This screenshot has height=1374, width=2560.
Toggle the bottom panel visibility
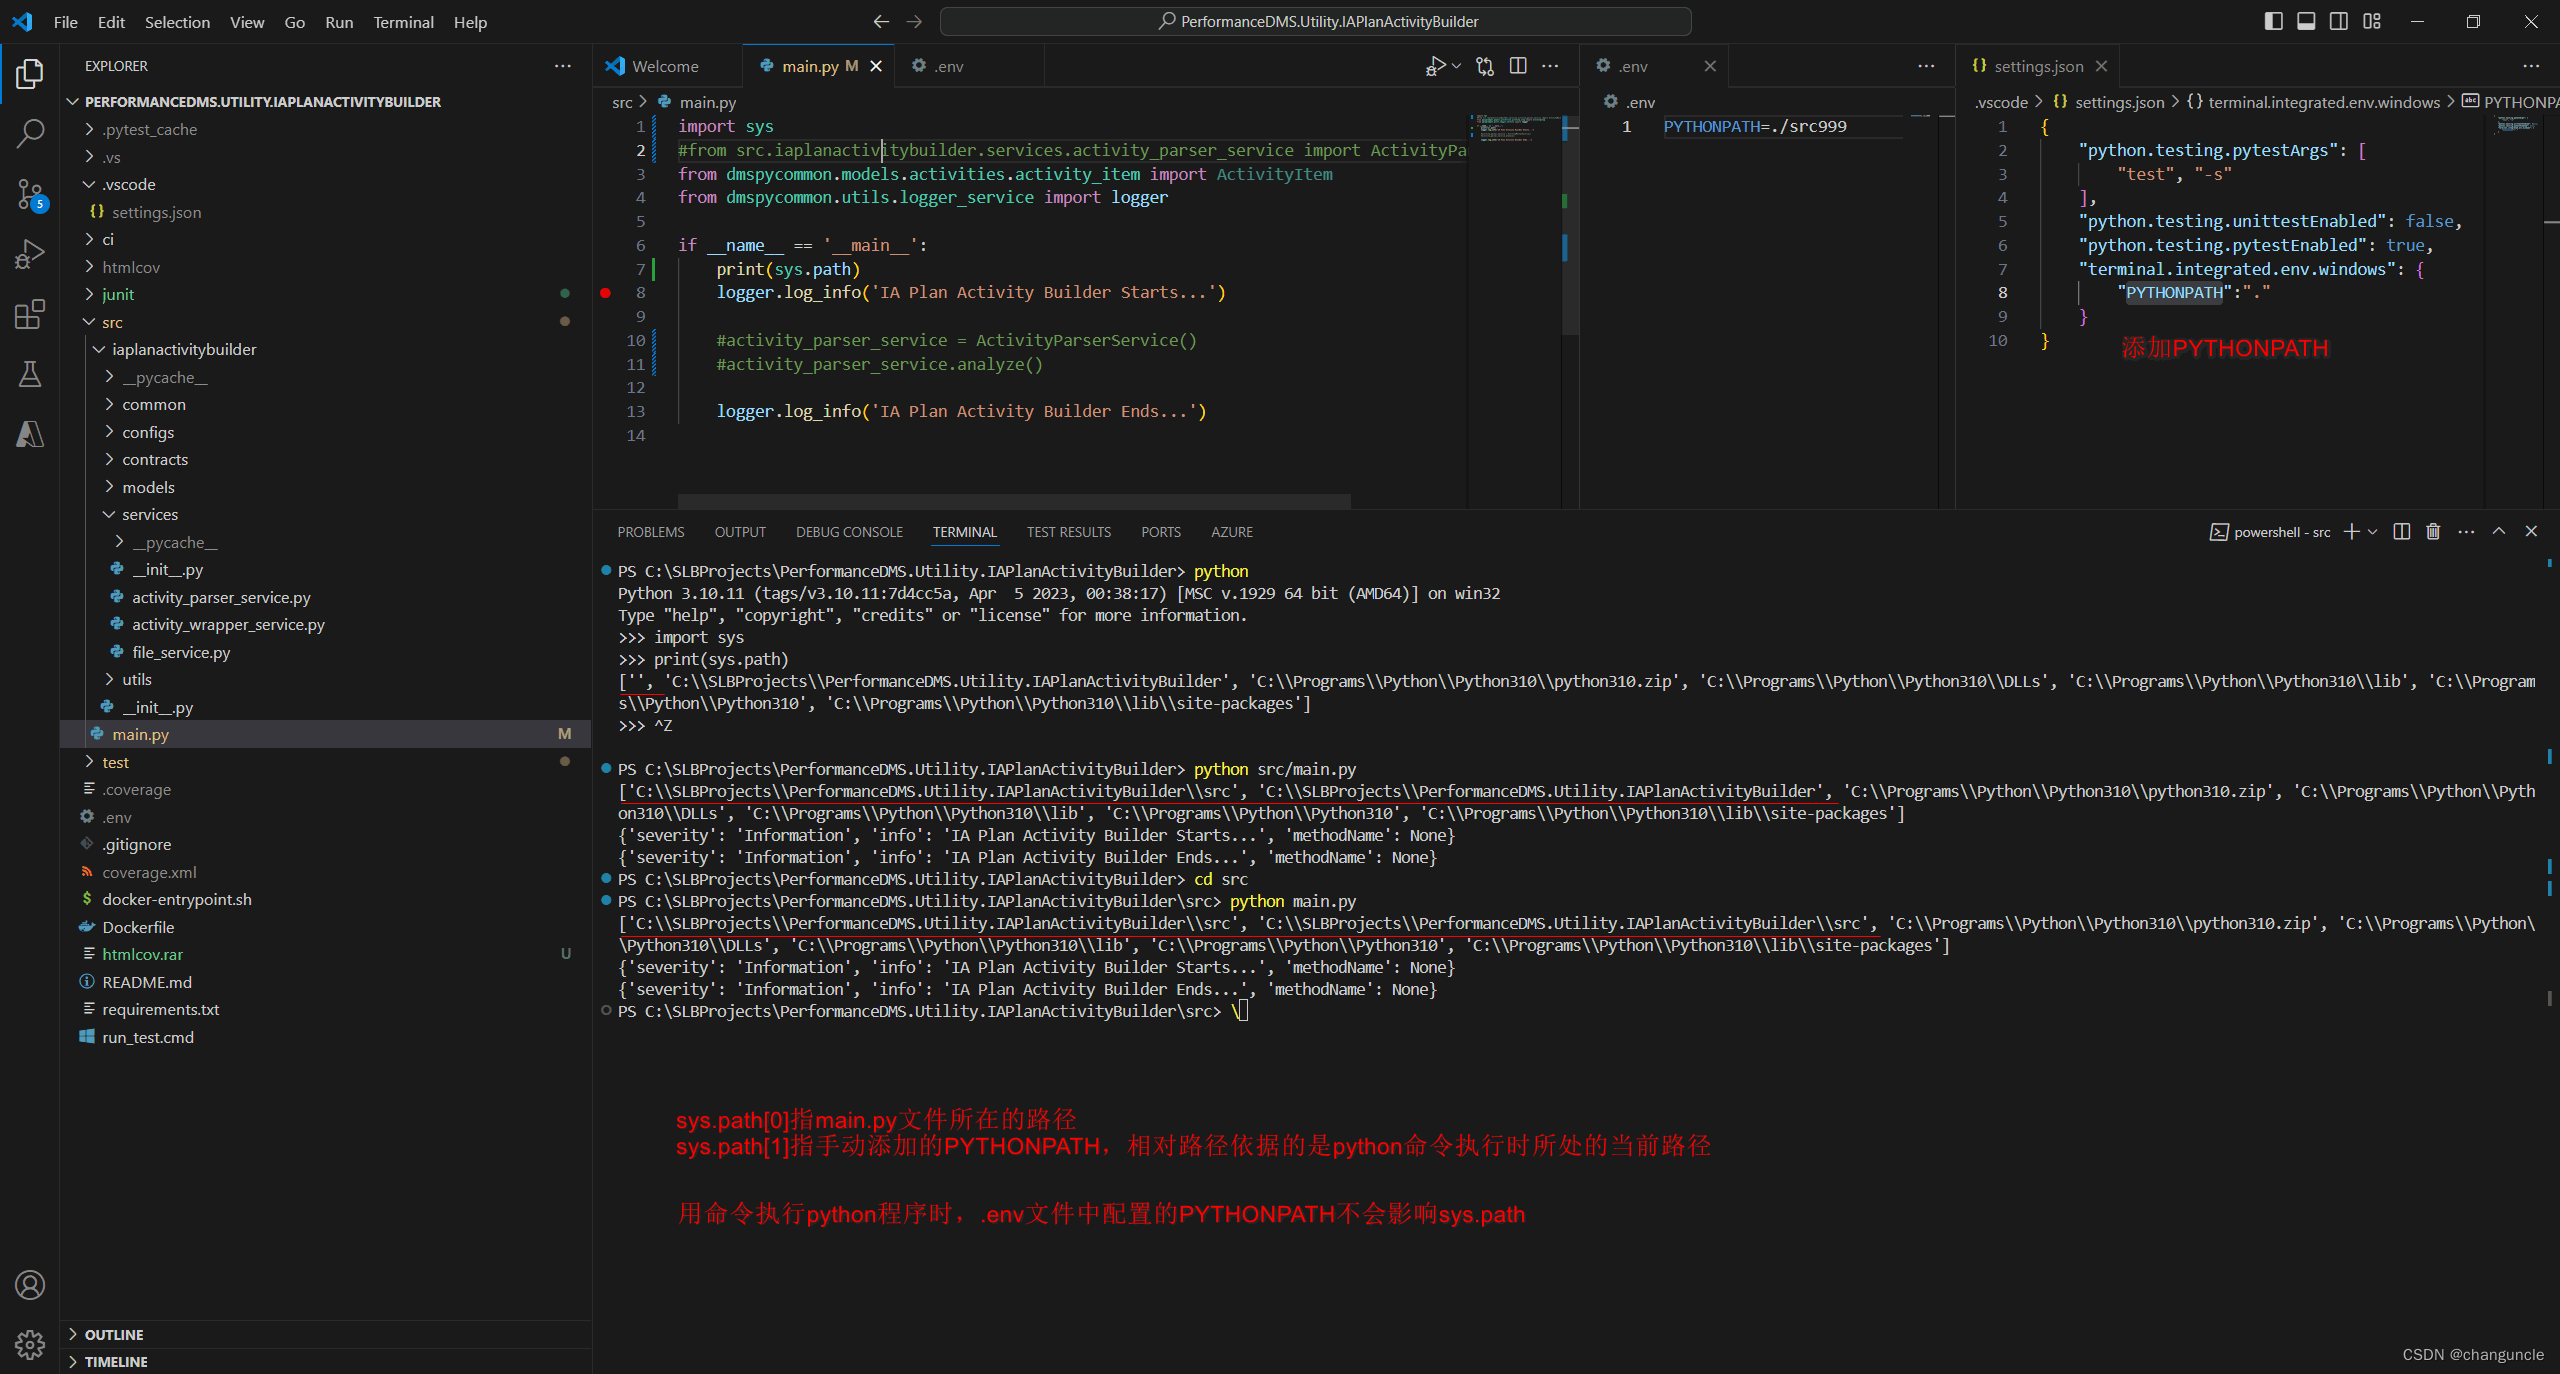pyautogui.click(x=2306, y=21)
